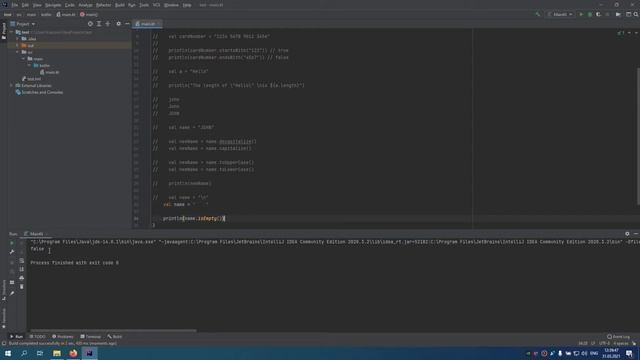This screenshot has width=640, height=360.
Task: Toggle the Project tool window side tab
Action: (4, 31)
